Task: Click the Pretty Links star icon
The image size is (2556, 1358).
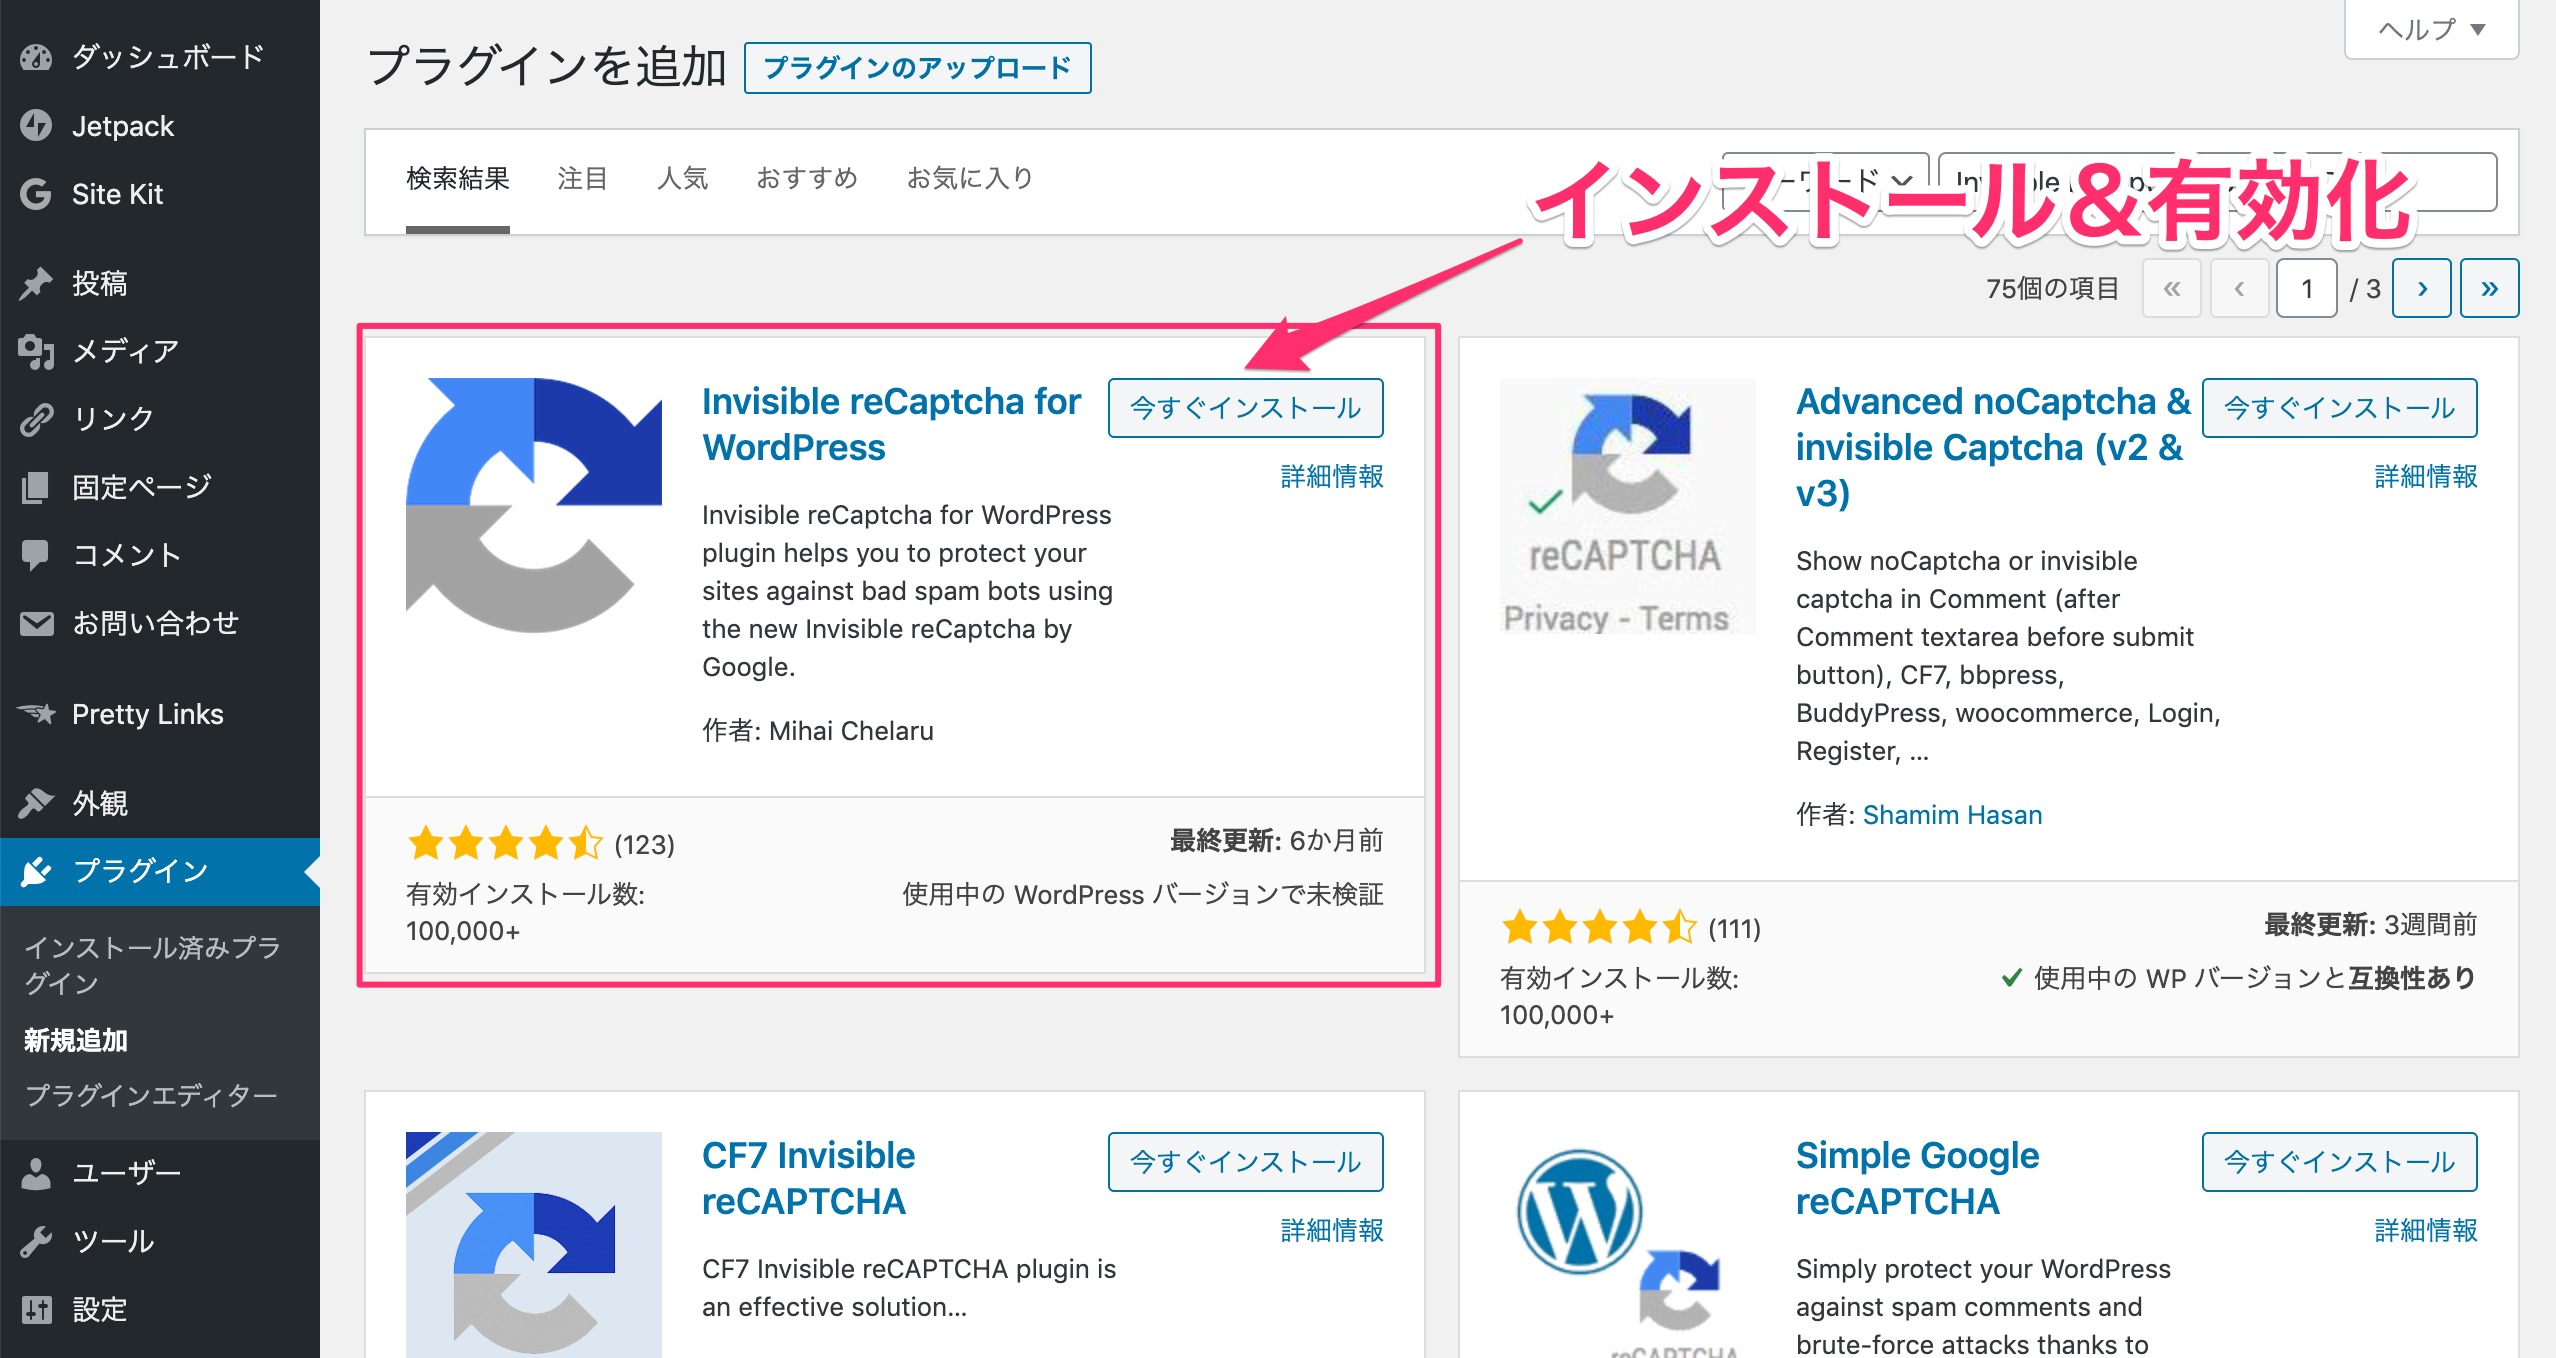Action: click(36, 714)
